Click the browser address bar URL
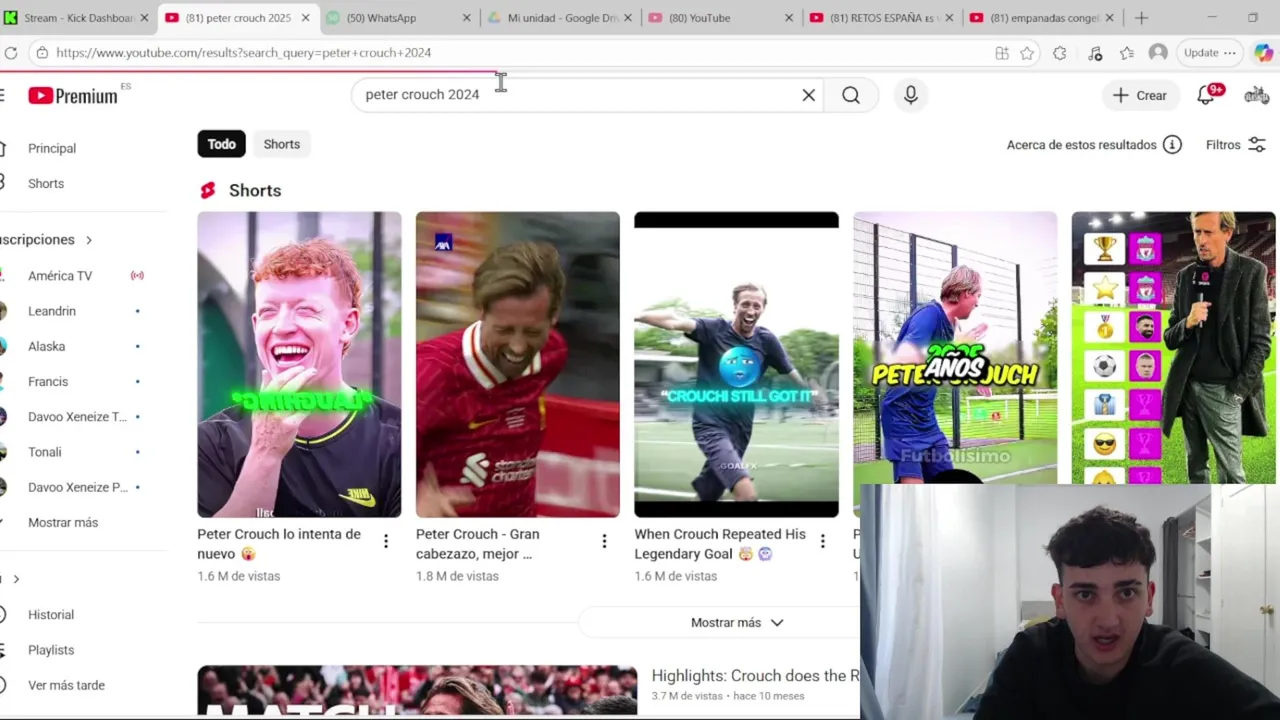Image resolution: width=1280 pixels, height=720 pixels. pyautogui.click(x=244, y=53)
